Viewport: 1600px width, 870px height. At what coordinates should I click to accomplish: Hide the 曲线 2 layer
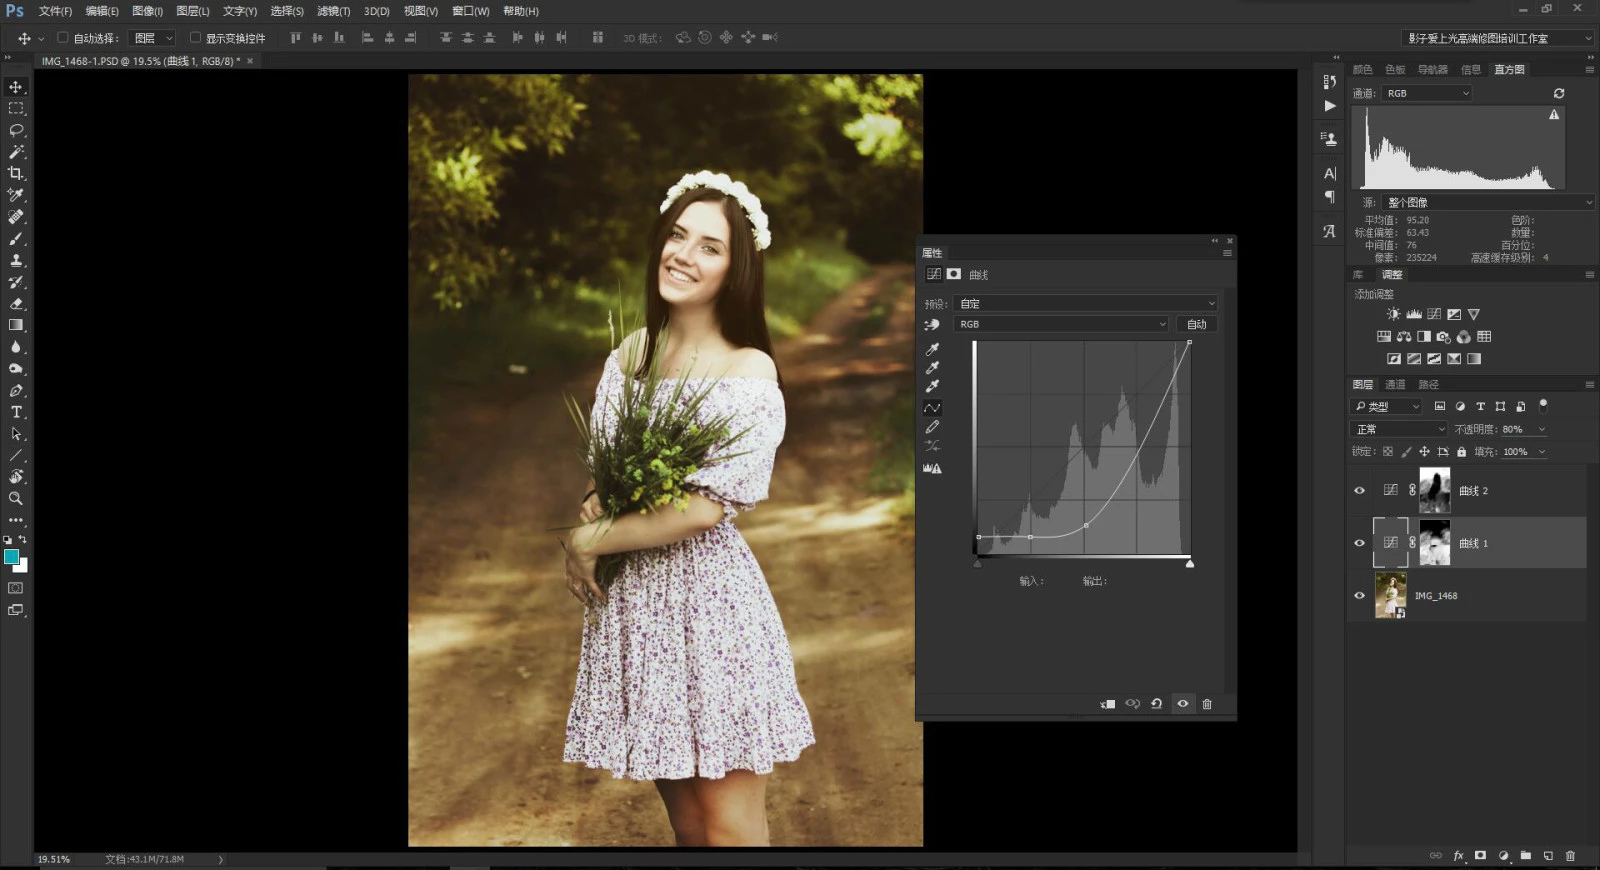coord(1359,491)
